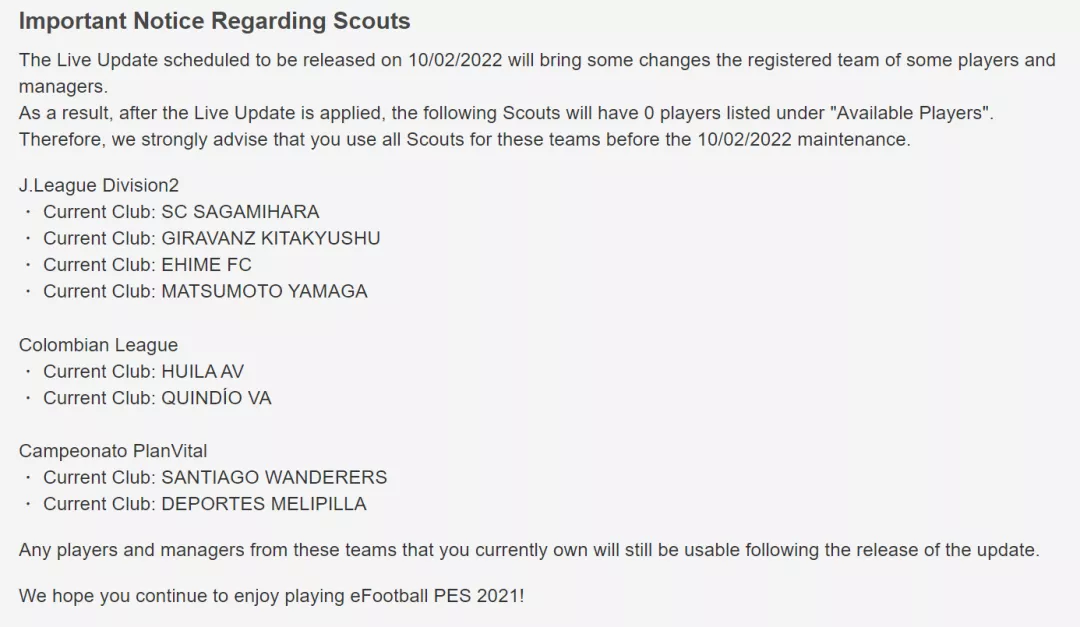Click the 10/02/2022 maintenance date text
The image size is (1080, 627).
click(x=744, y=139)
